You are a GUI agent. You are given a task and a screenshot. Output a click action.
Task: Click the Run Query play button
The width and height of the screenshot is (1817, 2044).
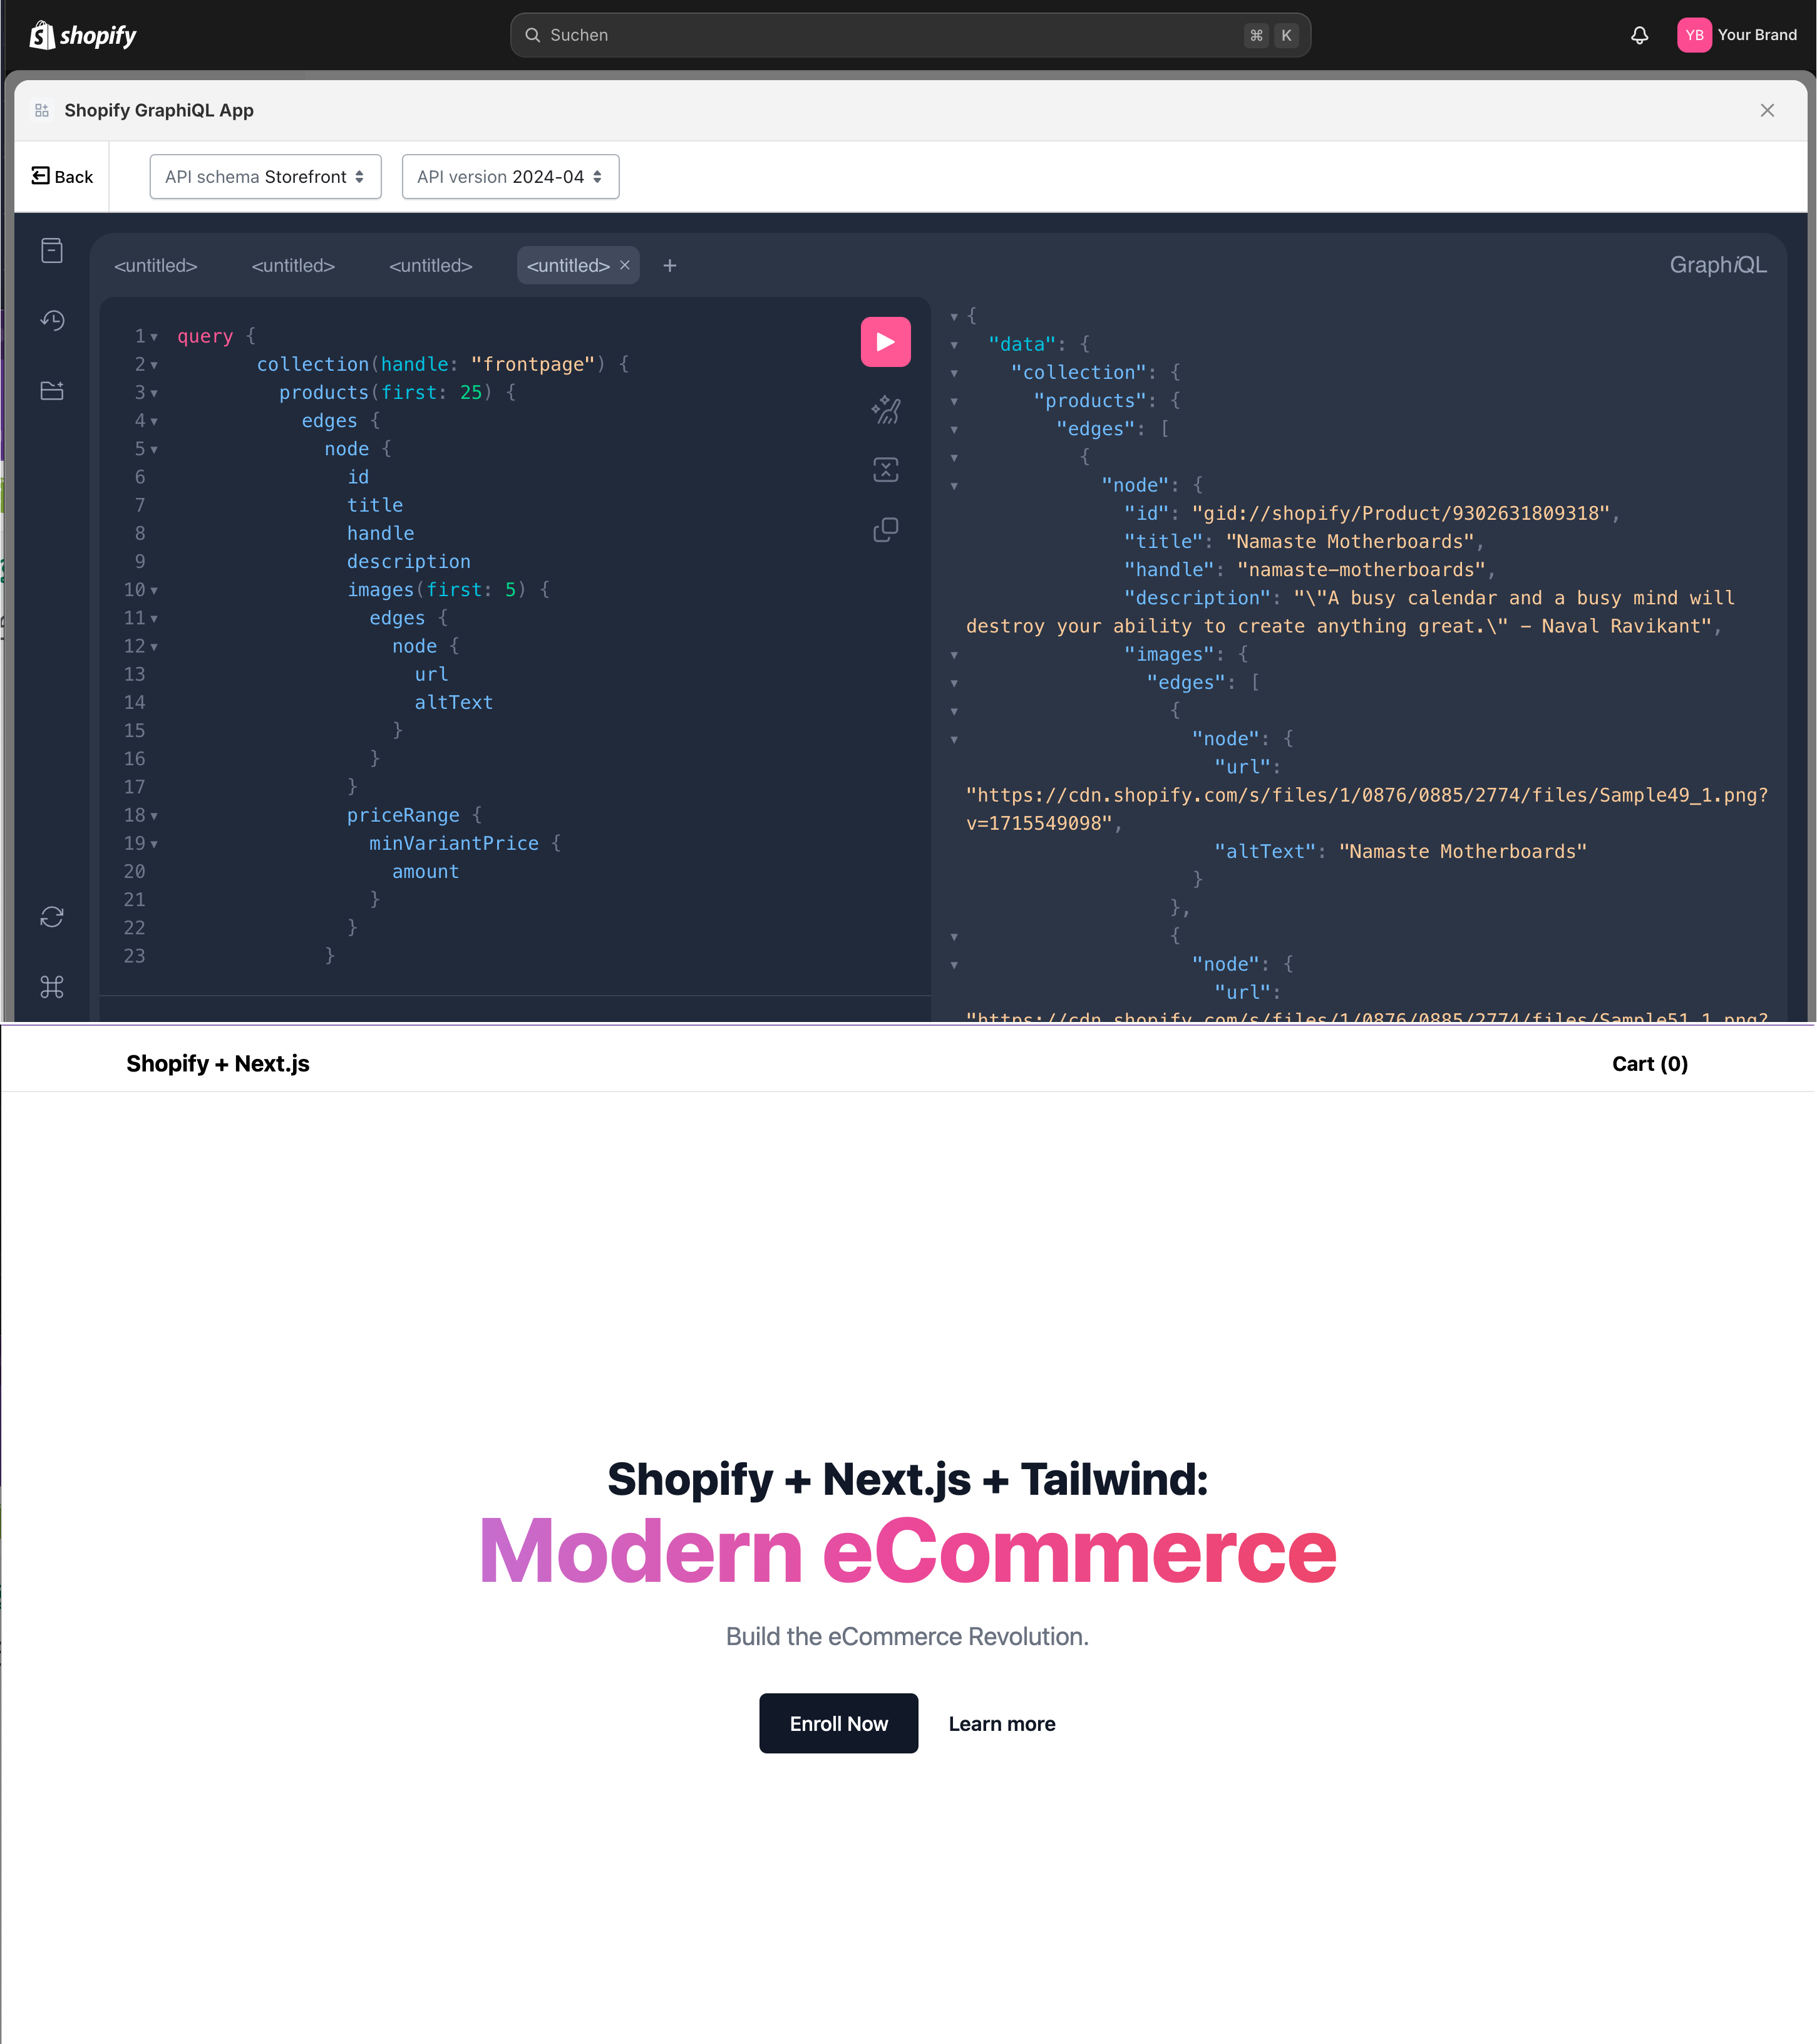[886, 341]
